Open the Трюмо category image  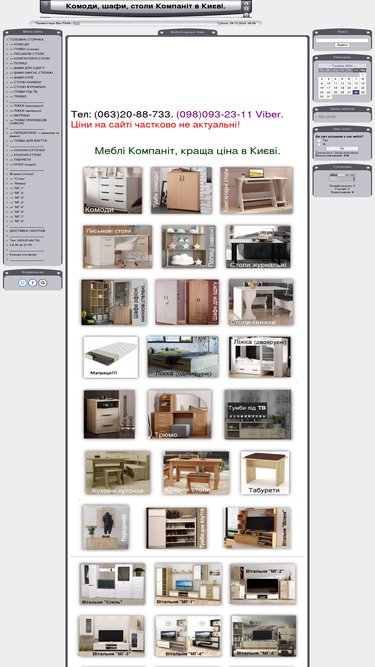pos(179,414)
